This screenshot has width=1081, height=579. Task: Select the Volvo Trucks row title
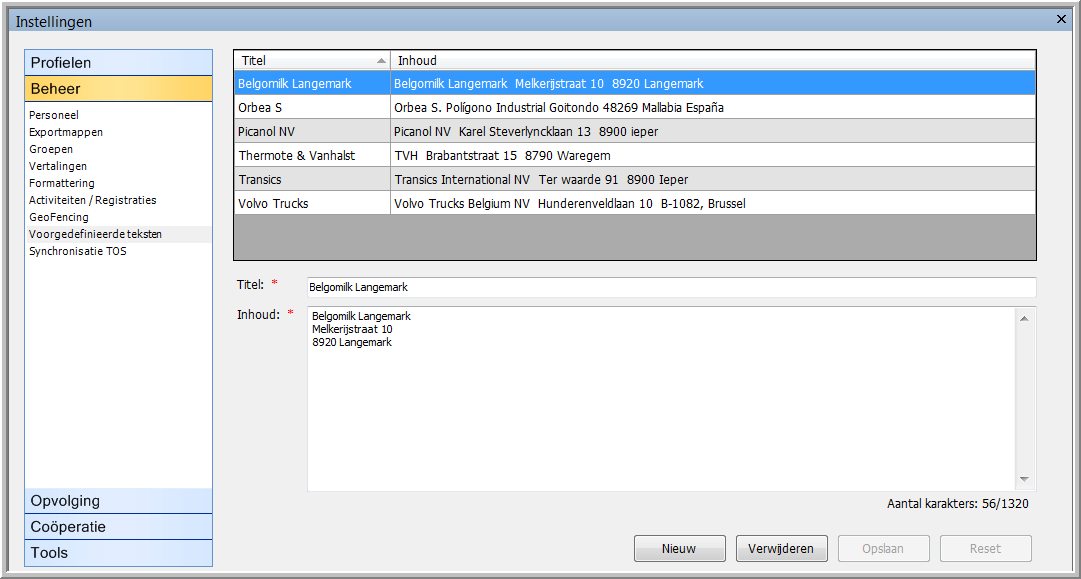(312, 203)
